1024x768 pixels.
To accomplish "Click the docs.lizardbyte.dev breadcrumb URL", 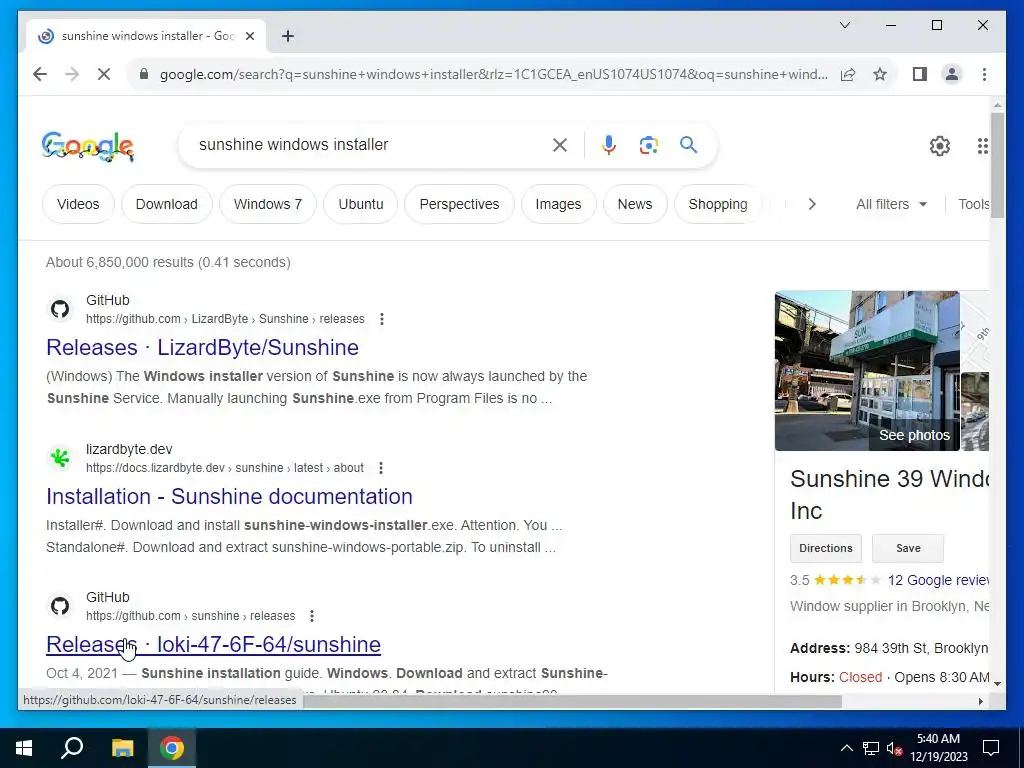I will 225,468.
